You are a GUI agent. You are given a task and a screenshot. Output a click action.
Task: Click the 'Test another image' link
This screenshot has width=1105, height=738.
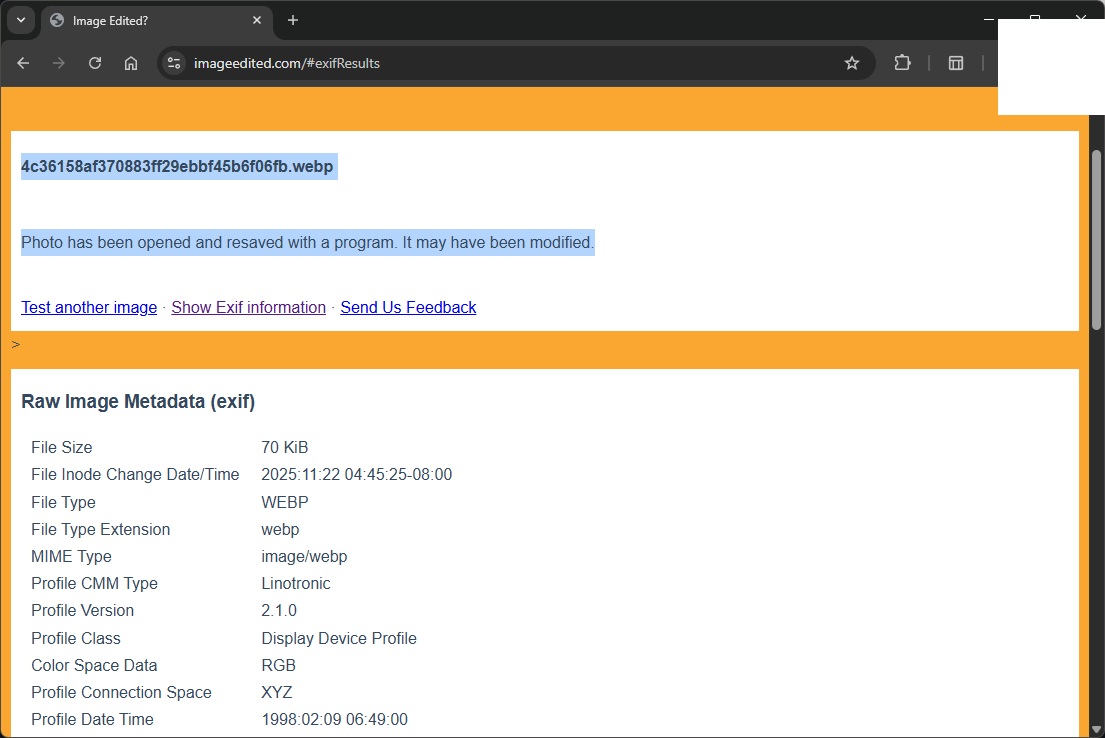point(89,307)
